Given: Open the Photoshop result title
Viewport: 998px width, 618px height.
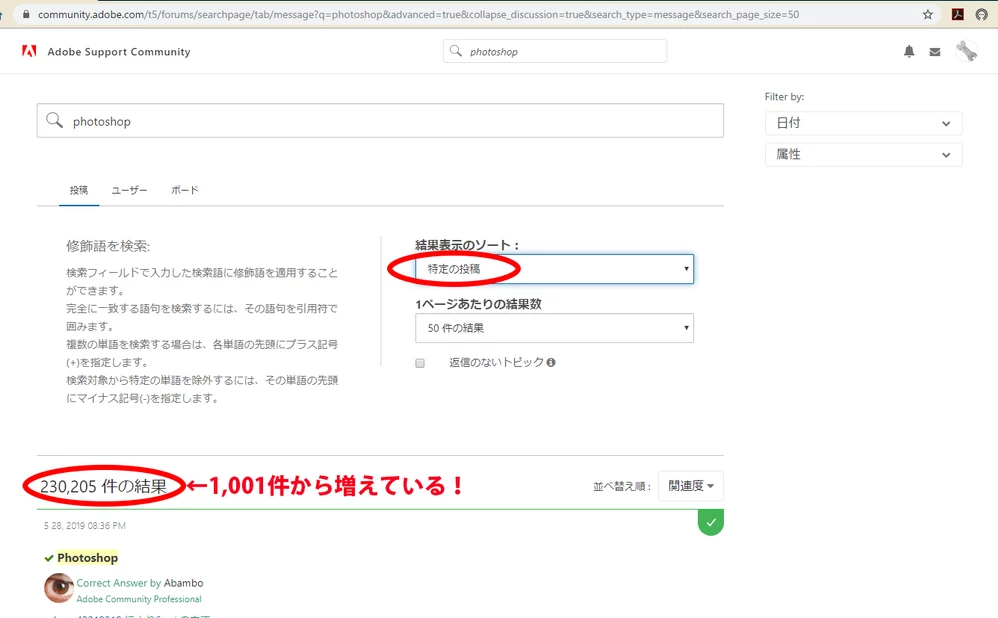Looking at the screenshot, I should point(87,558).
